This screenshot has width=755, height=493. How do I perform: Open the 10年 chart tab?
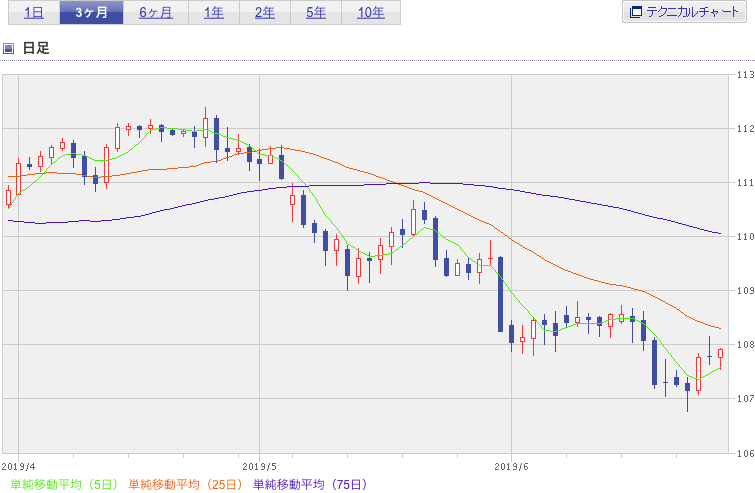pyautogui.click(x=371, y=13)
